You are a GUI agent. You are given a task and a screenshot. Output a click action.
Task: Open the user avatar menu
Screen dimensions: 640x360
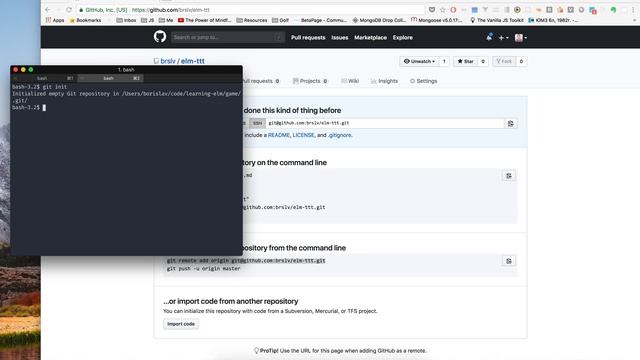pos(520,38)
